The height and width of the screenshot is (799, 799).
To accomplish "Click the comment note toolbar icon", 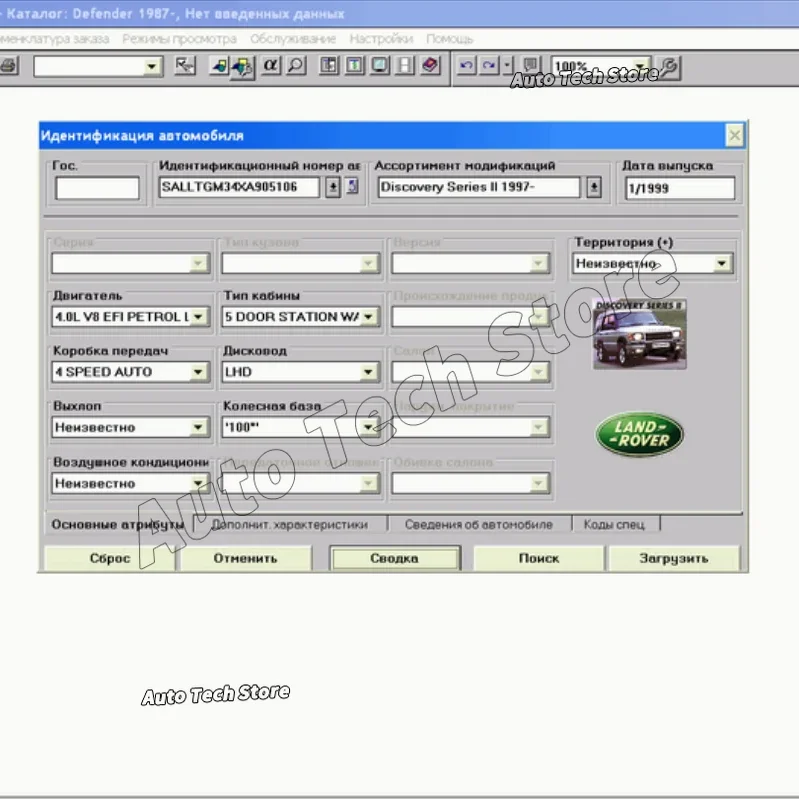I will 531,65.
